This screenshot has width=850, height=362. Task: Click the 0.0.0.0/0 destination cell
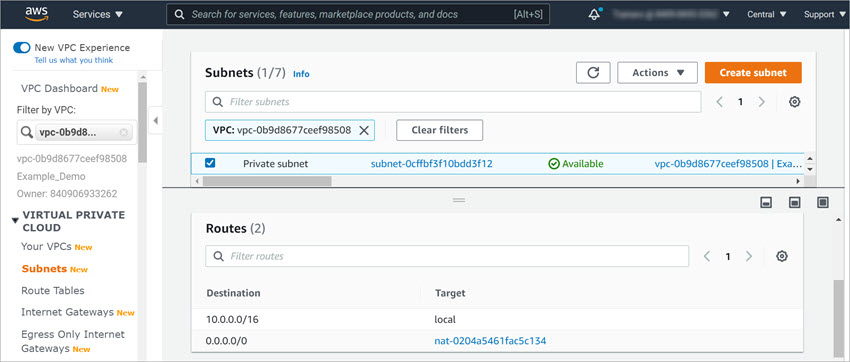point(227,341)
